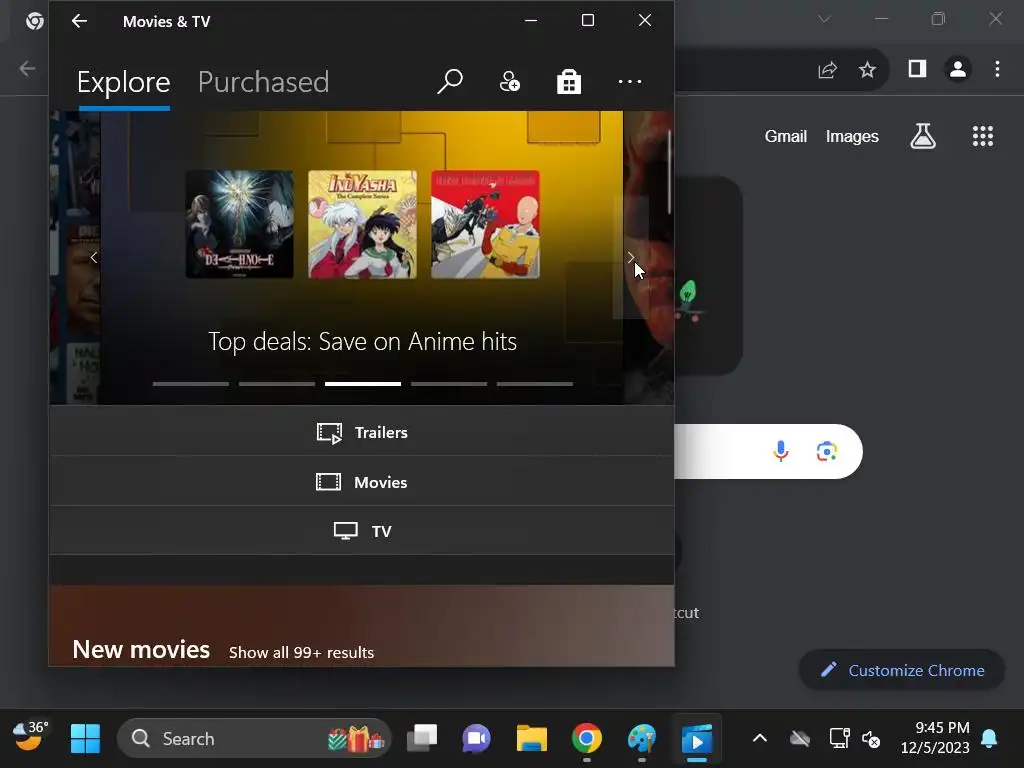1024x768 pixels.
Task: Open Top deals: Save on Anime hits
Action: (362, 342)
